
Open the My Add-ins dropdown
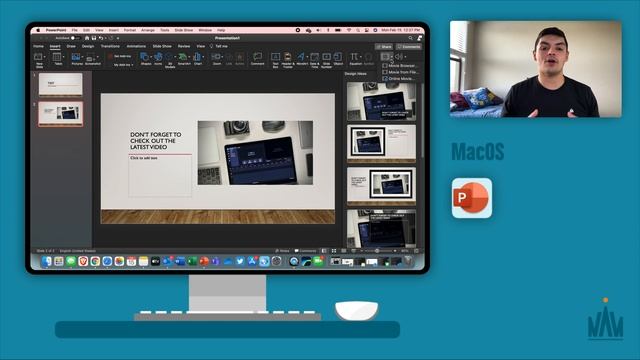click(x=124, y=64)
